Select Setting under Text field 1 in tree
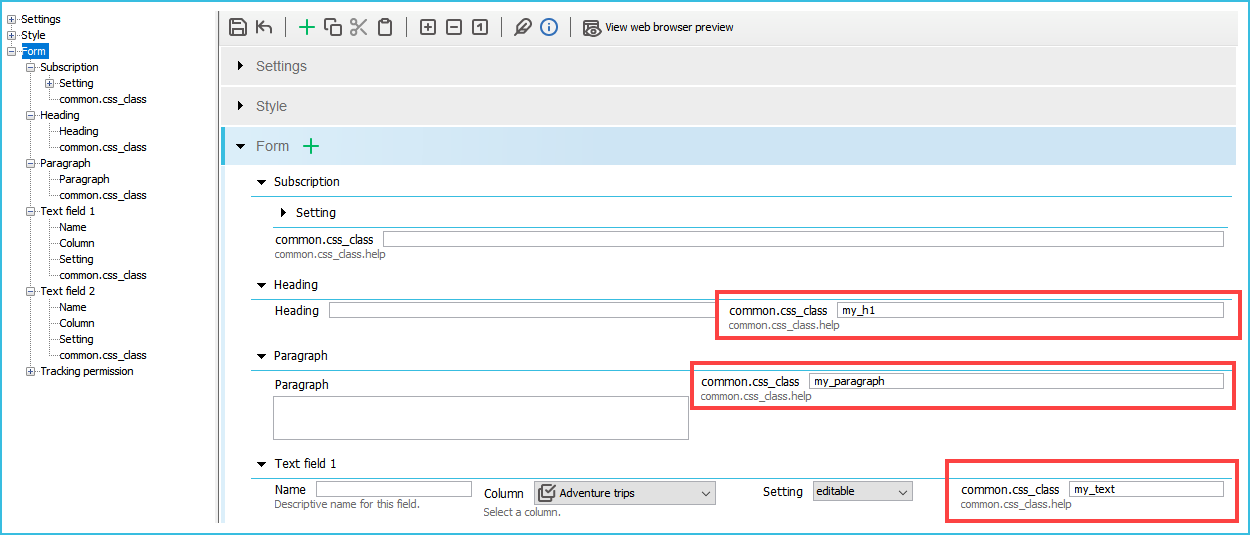This screenshot has width=1250, height=535. 76,259
